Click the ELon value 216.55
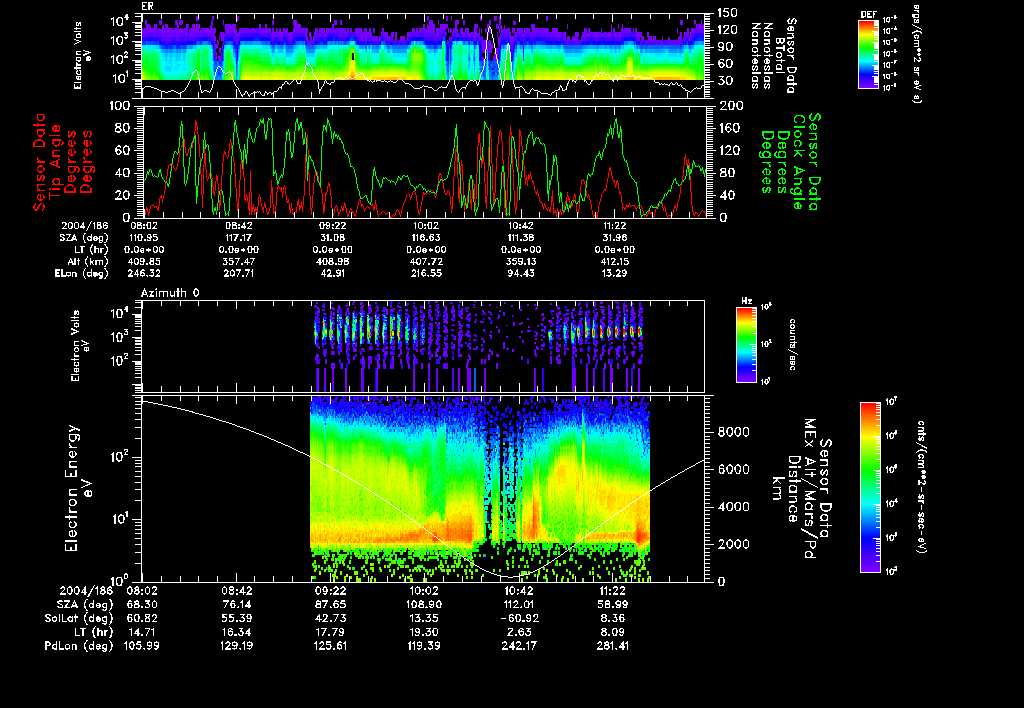The width and height of the screenshot is (1024, 708). point(426,274)
